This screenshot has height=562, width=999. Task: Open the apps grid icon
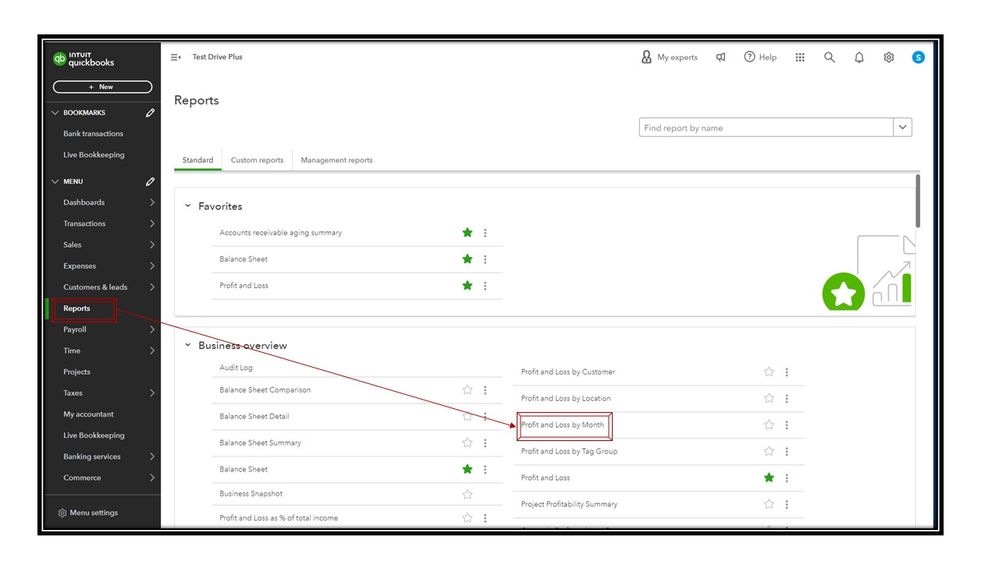800,57
